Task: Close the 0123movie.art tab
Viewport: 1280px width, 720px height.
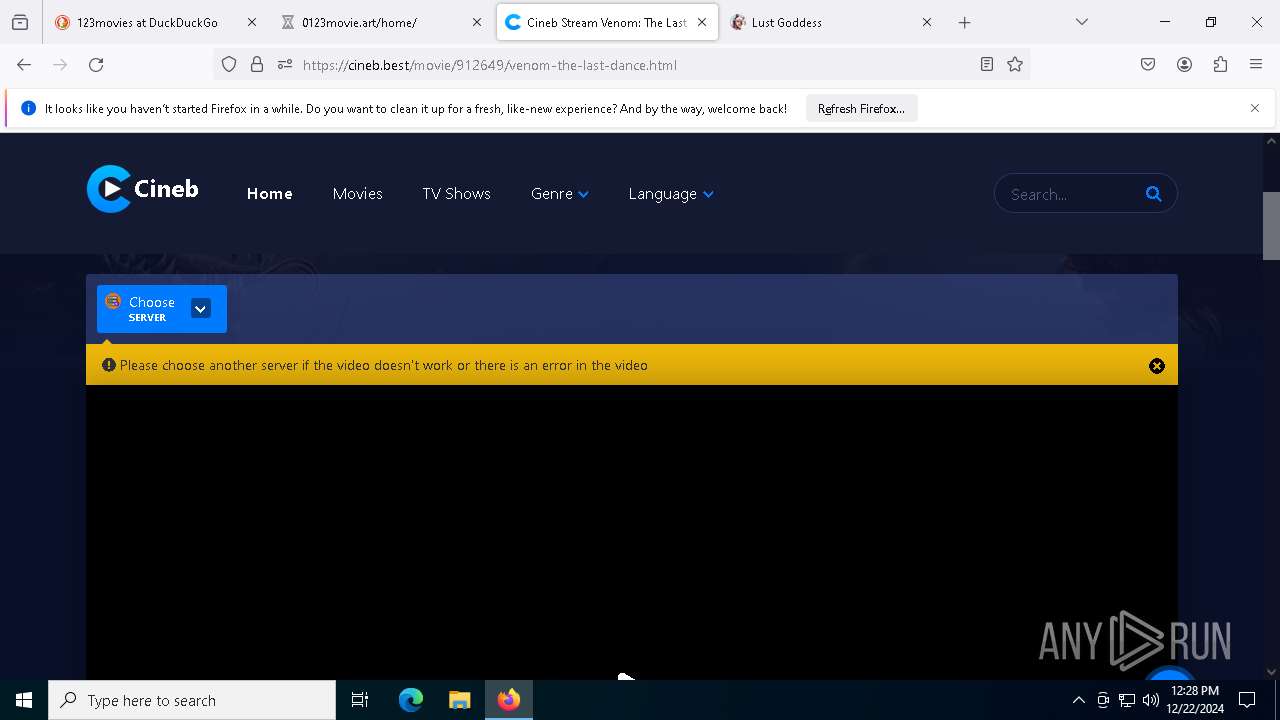Action: point(477,22)
